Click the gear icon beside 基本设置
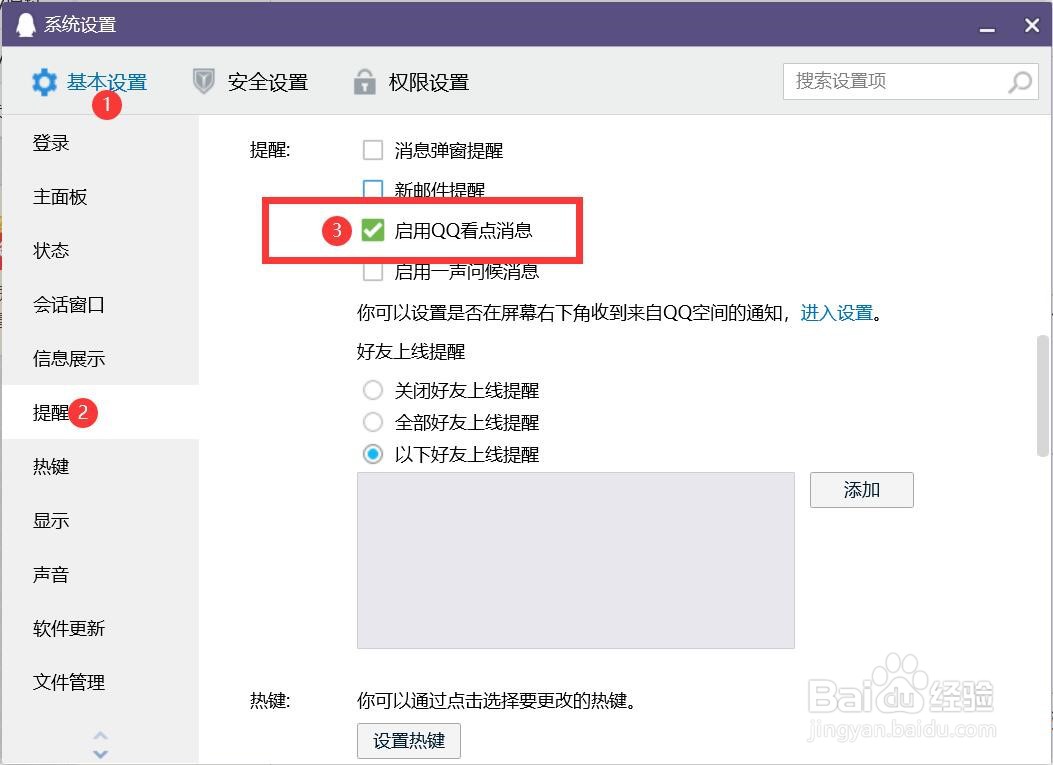Viewport: 1053px width, 765px height. (44, 82)
